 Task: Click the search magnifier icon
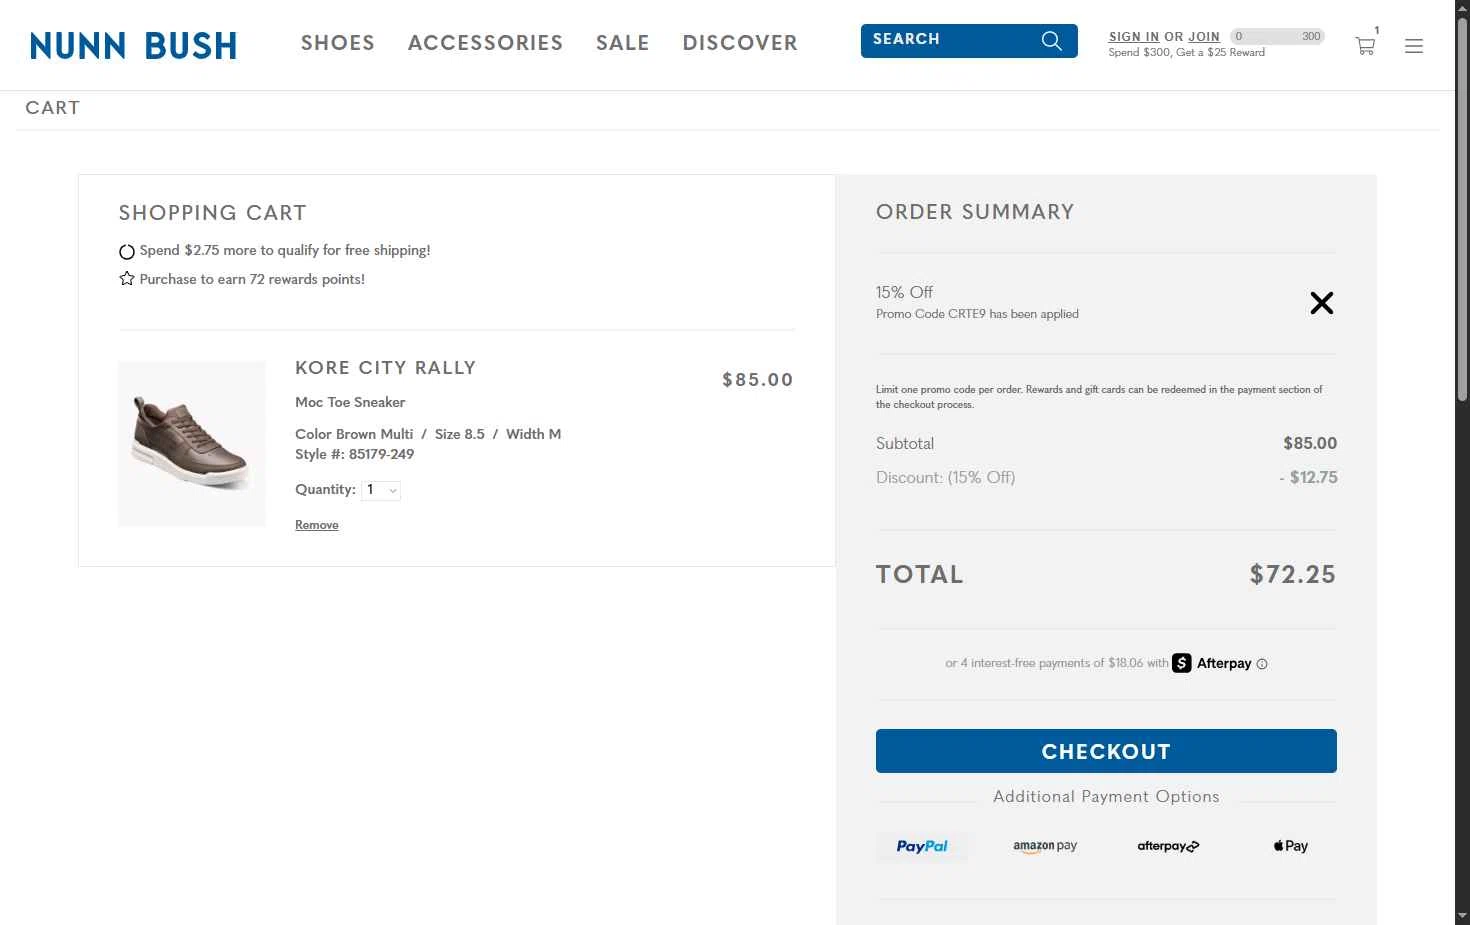[1051, 40]
